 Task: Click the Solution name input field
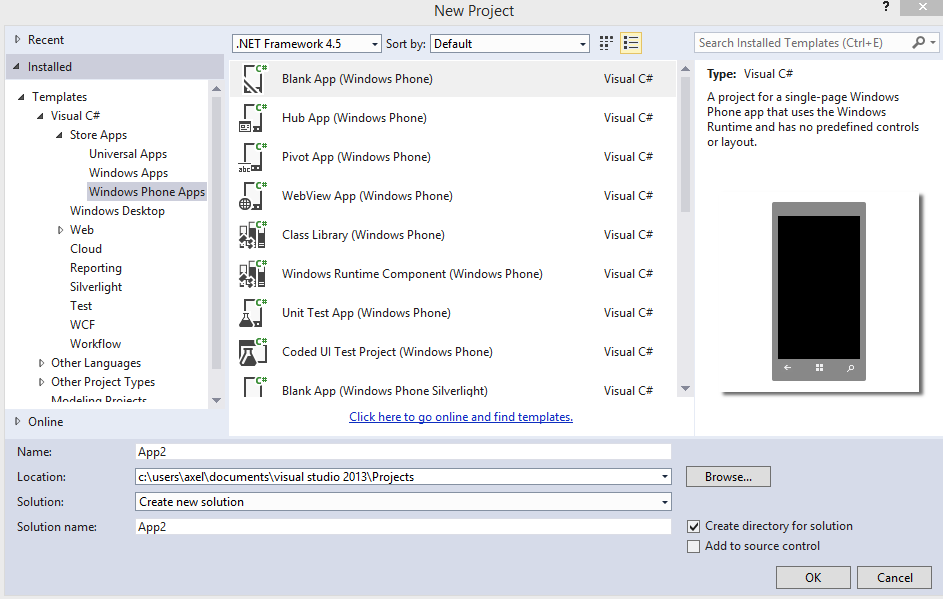(x=403, y=527)
